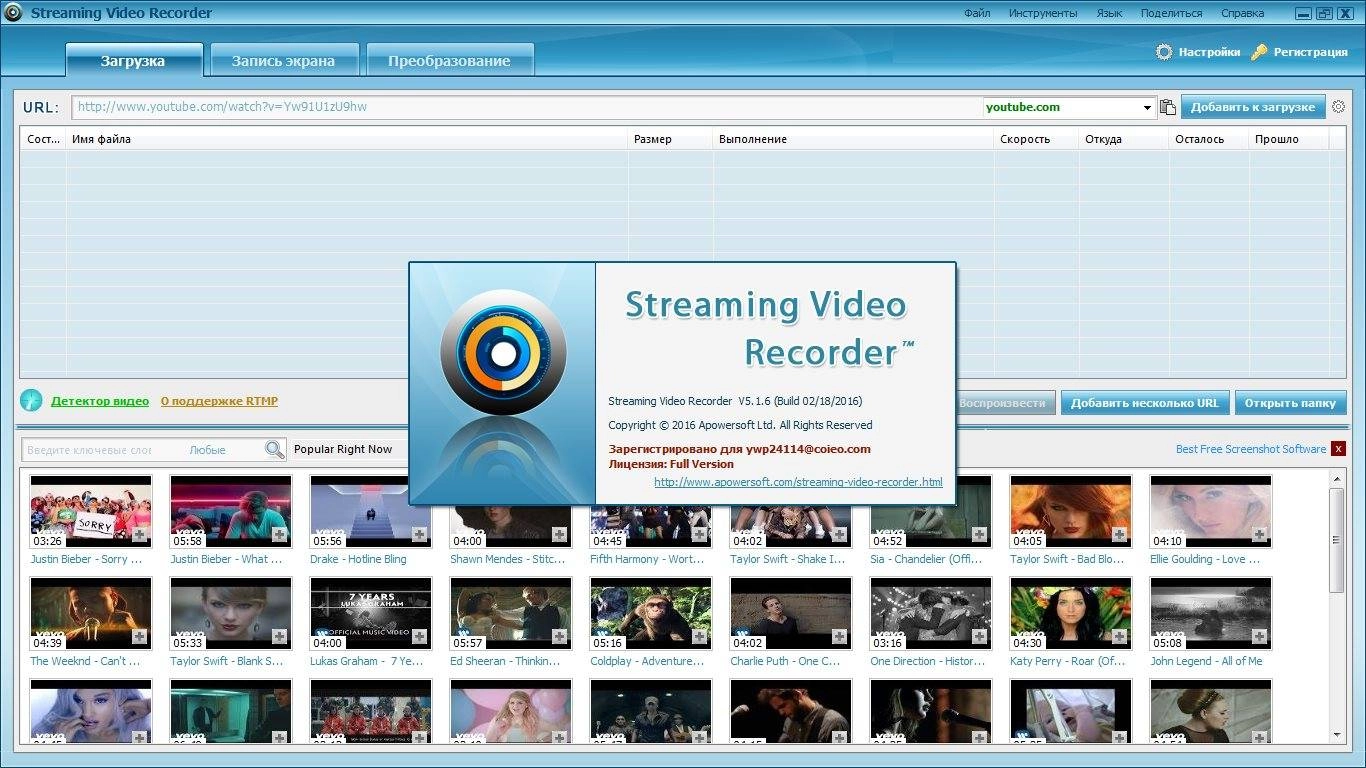Open Katy Perry - Roar thumbnail
Image resolution: width=1366 pixels, height=768 pixels.
(1071, 613)
